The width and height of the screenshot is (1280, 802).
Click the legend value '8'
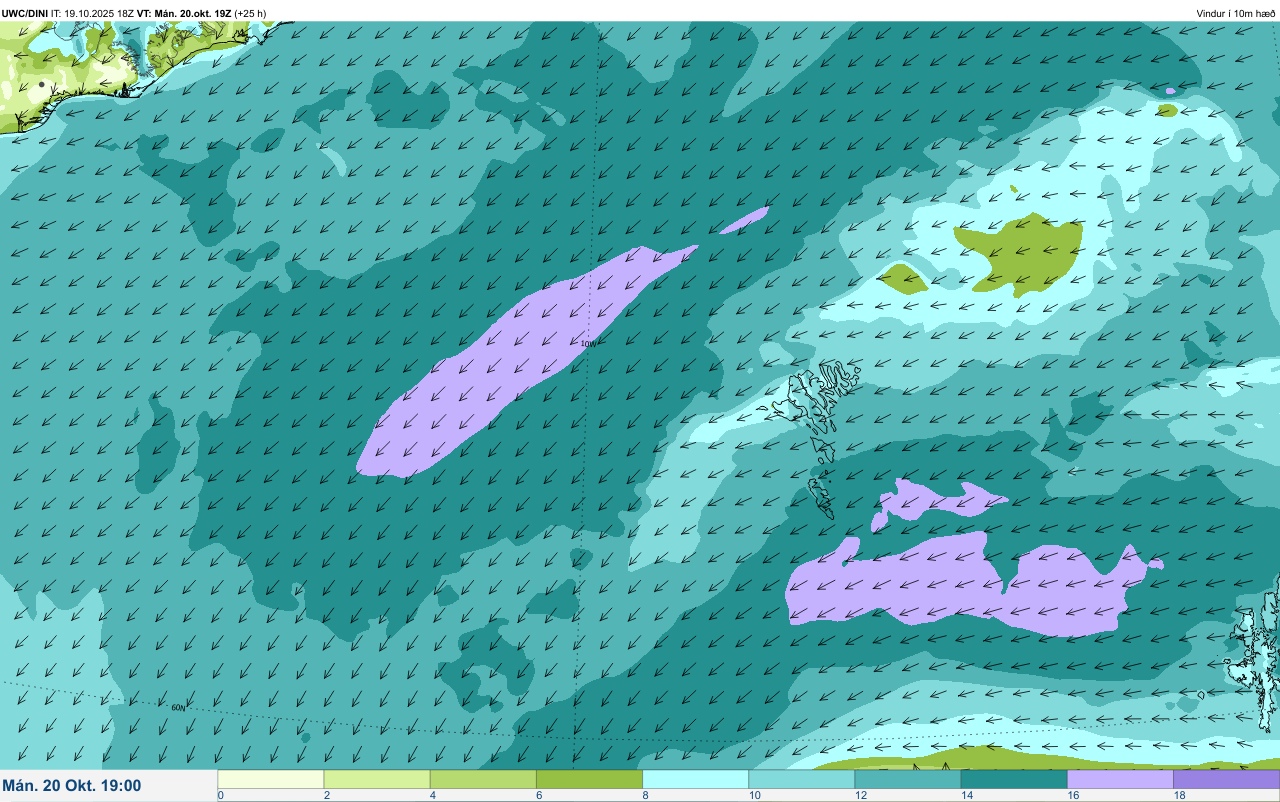[645, 795]
